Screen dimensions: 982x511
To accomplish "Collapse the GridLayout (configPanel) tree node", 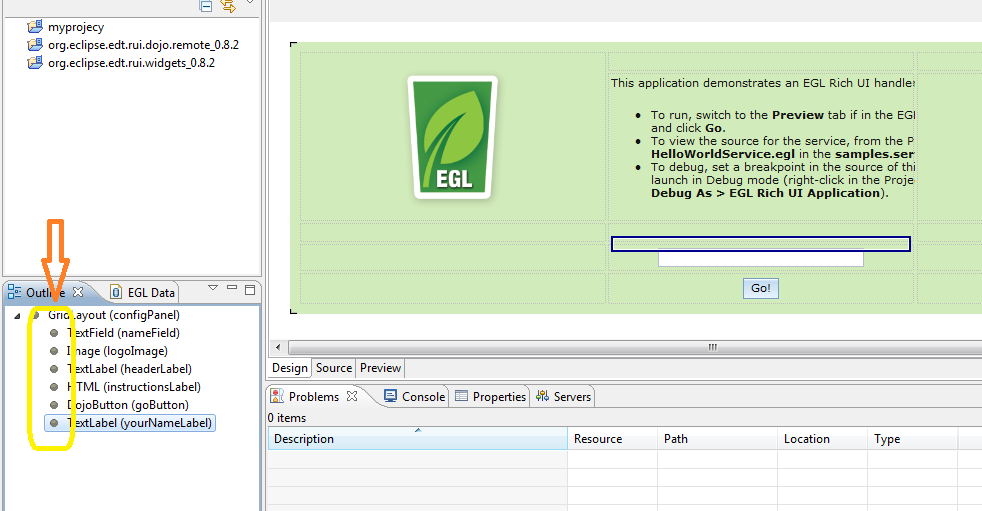I will 17,316.
